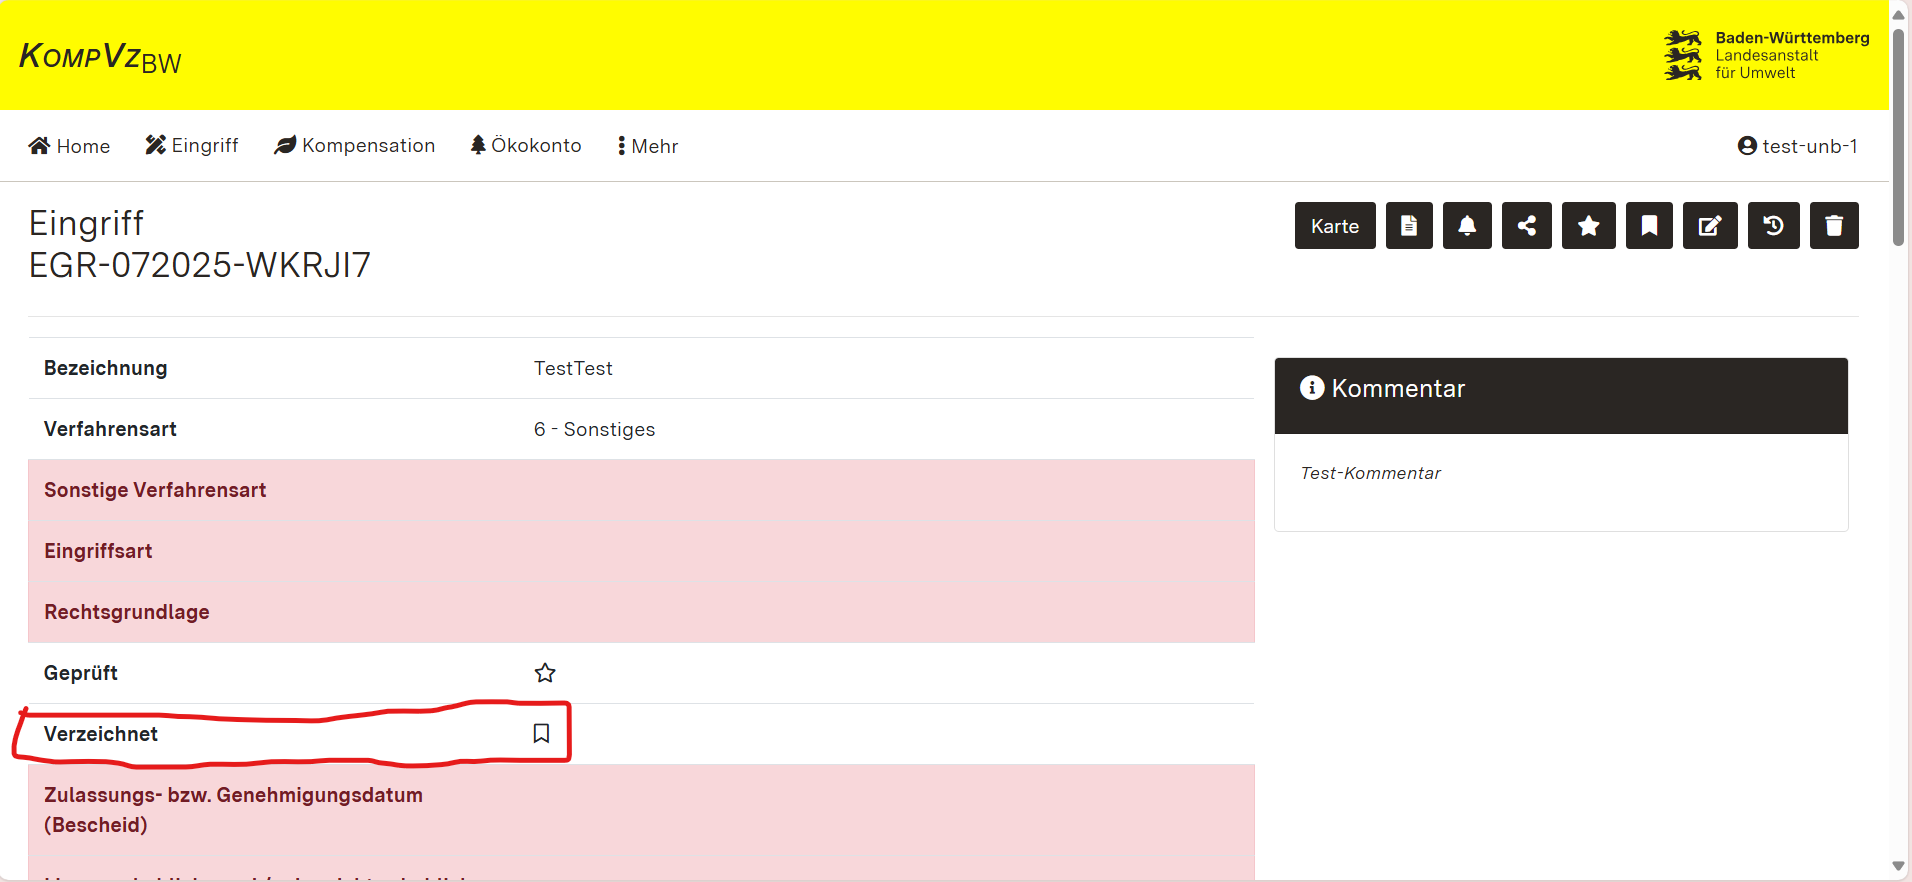
Task: Toggle the Geprüft star outline
Action: pyautogui.click(x=545, y=673)
